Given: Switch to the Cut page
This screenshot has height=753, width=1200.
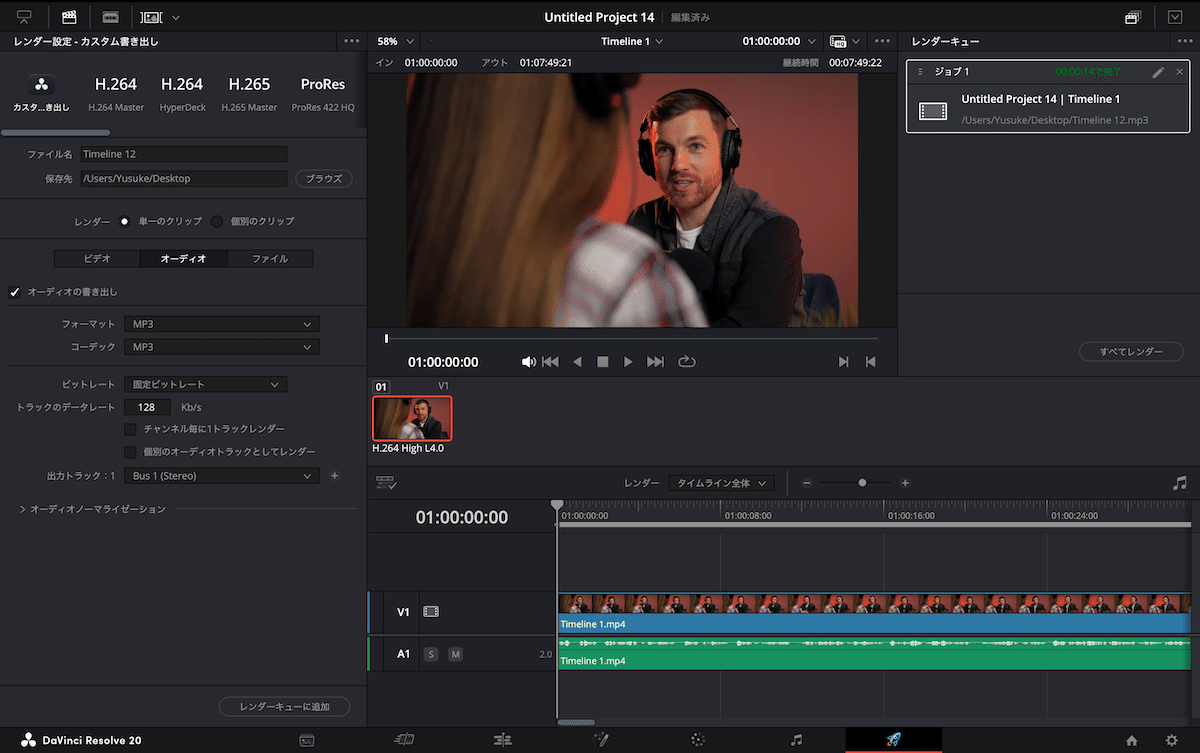Looking at the screenshot, I should [404, 740].
